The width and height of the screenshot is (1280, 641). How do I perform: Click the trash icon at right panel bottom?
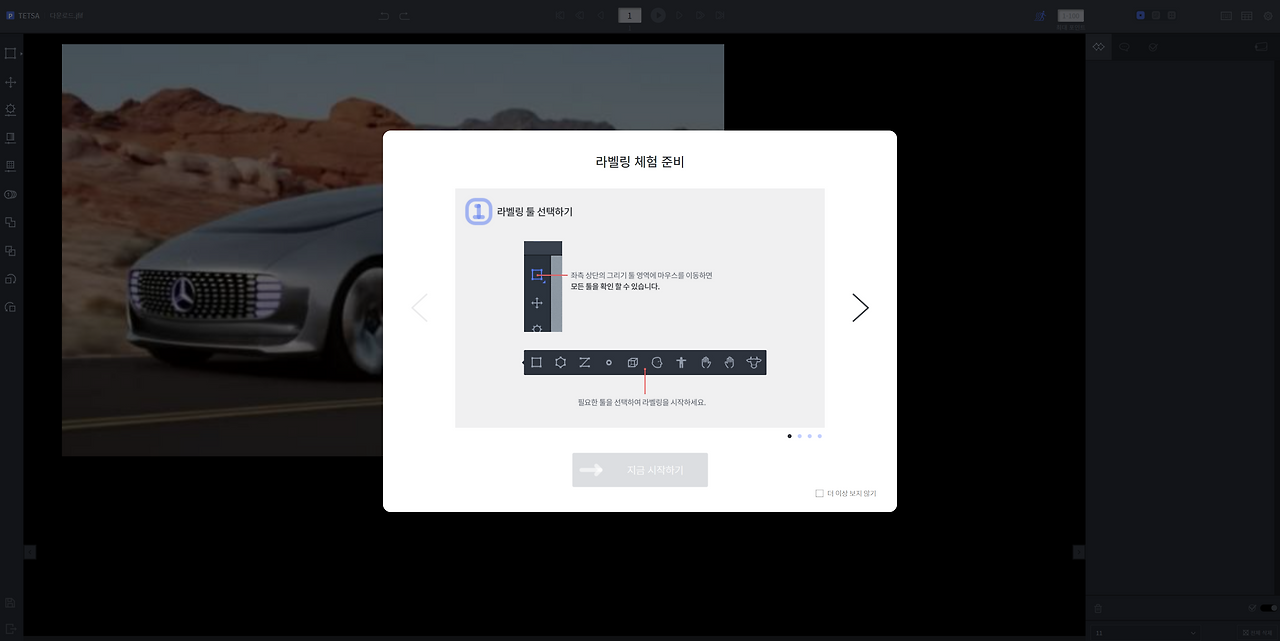coord(1098,608)
